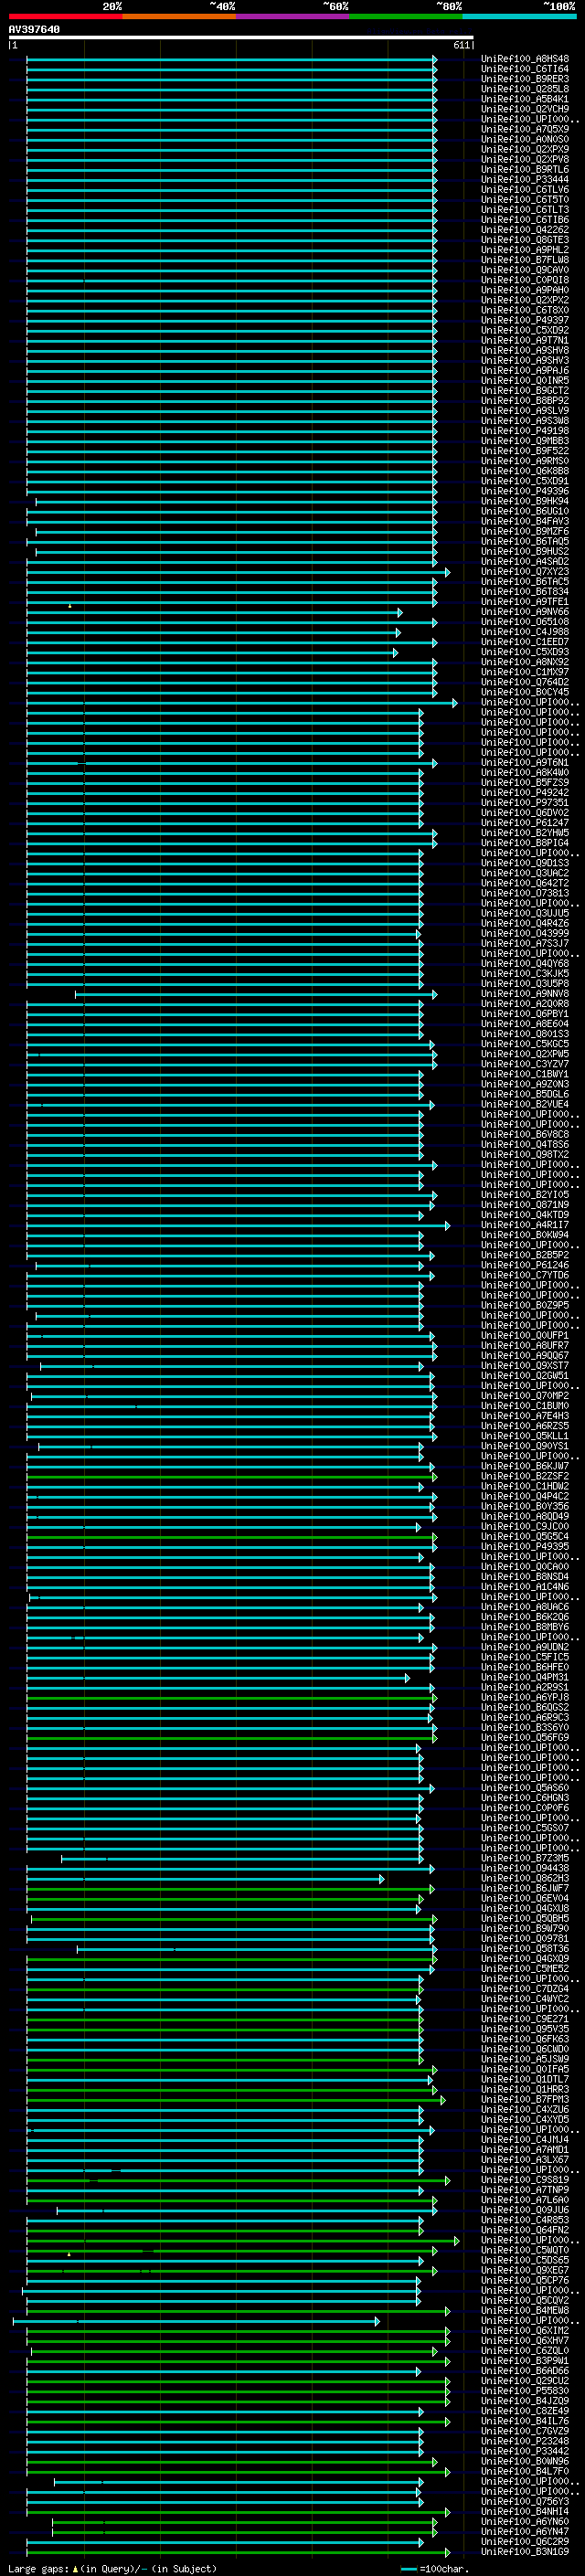The height and width of the screenshot is (2576, 585).
Task: Click the purple segment of the identity scale
Action: point(293,16)
